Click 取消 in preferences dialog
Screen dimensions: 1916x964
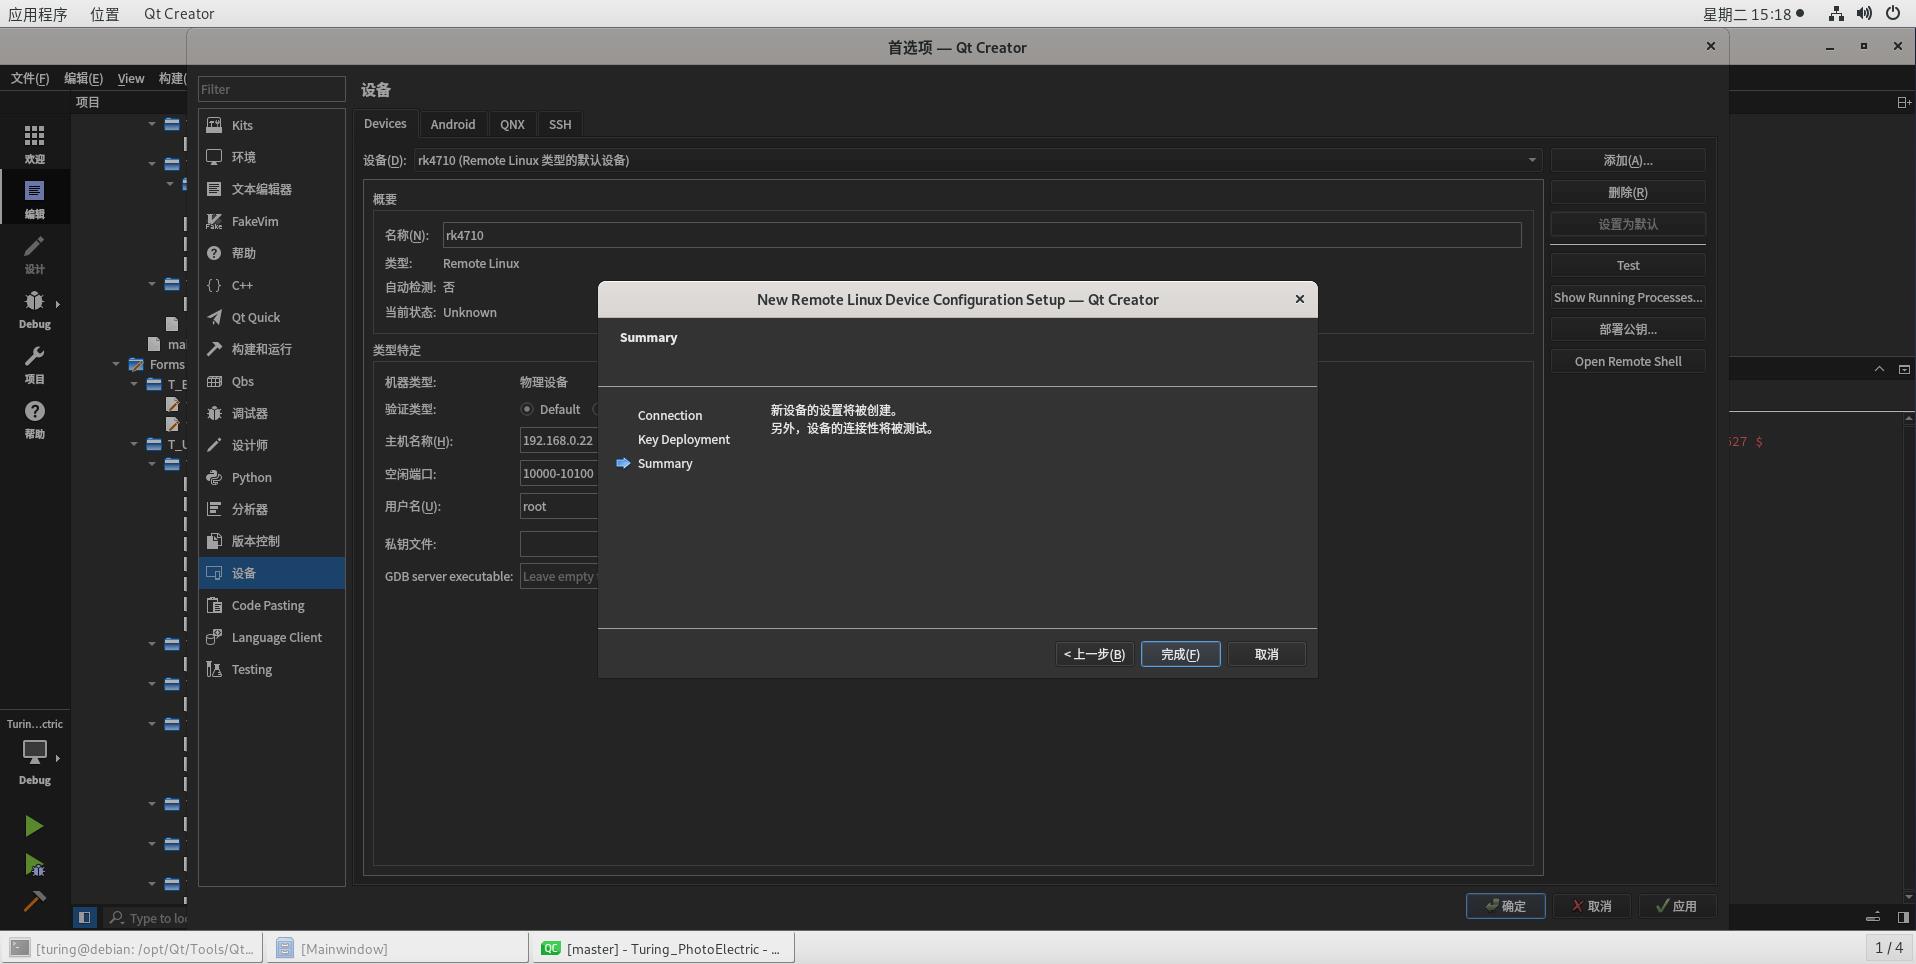click(x=1591, y=906)
